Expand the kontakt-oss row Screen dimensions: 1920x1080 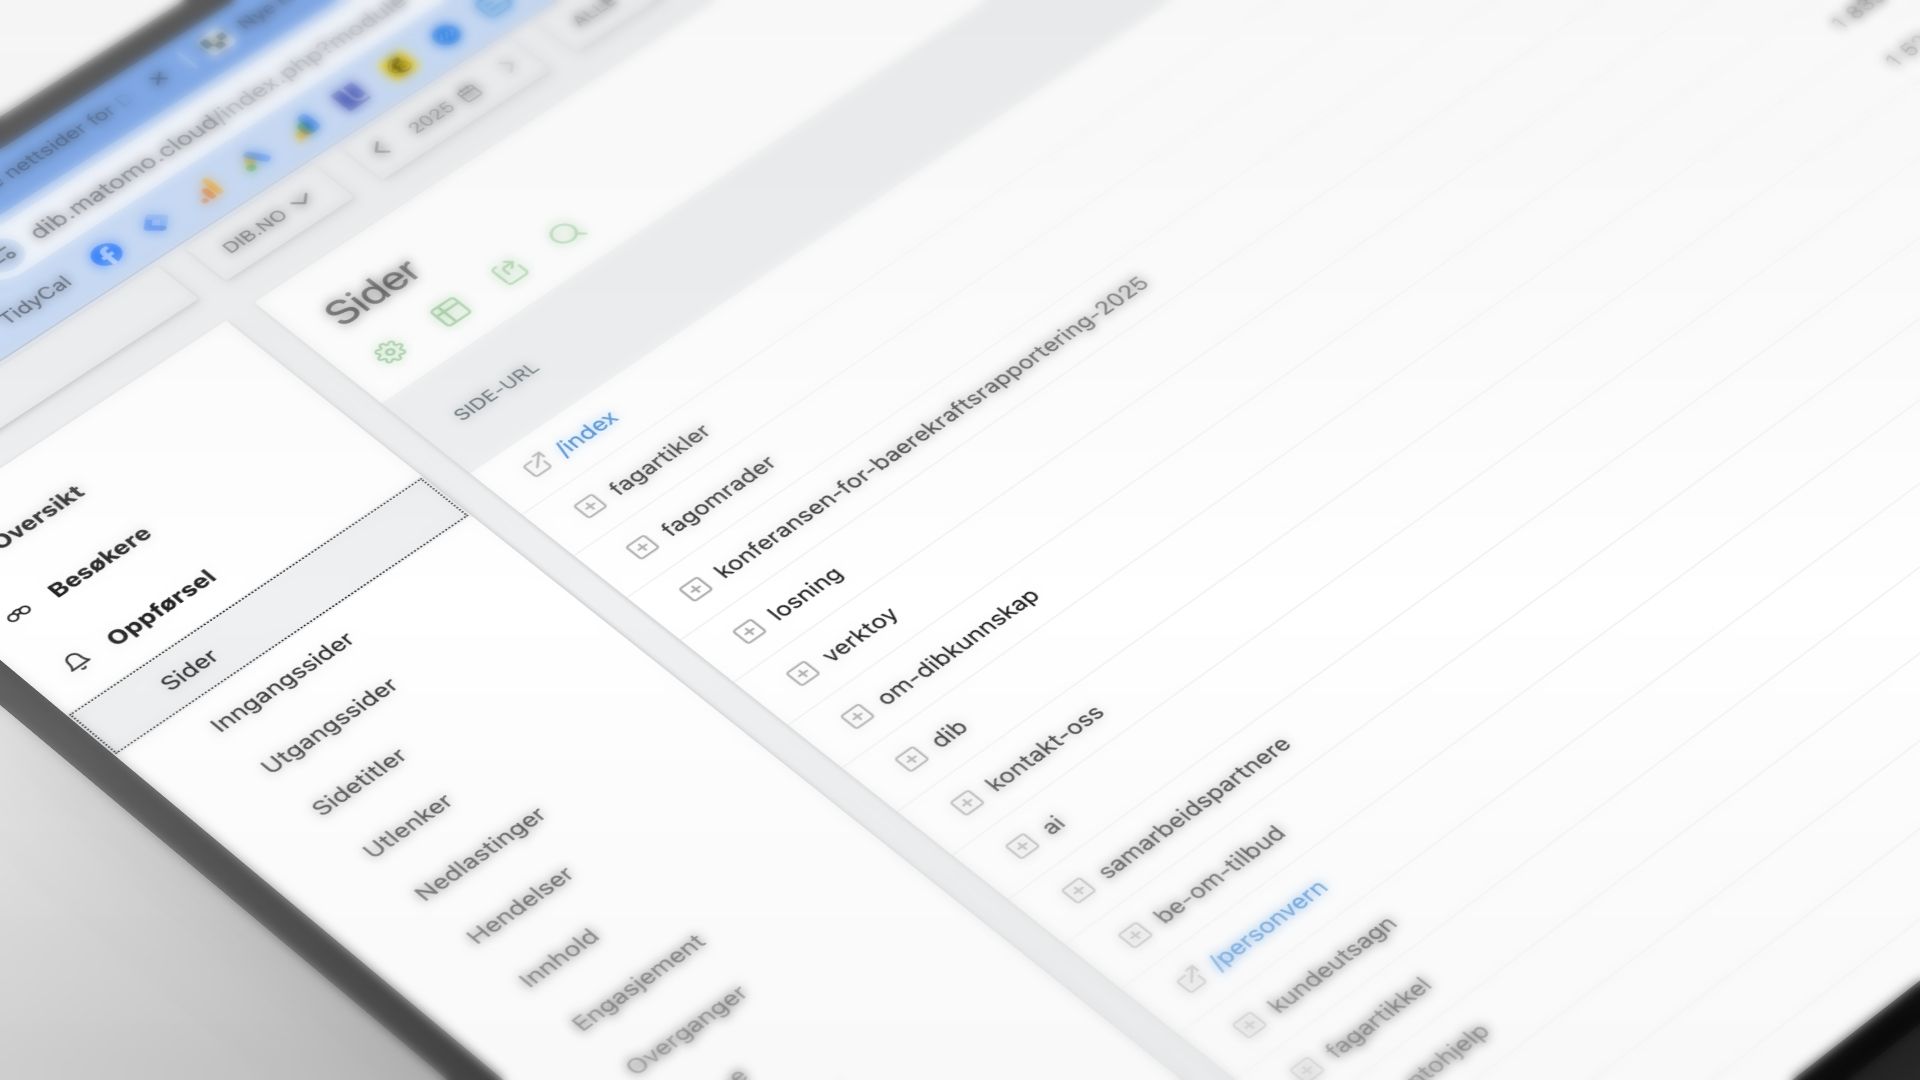tap(965, 802)
